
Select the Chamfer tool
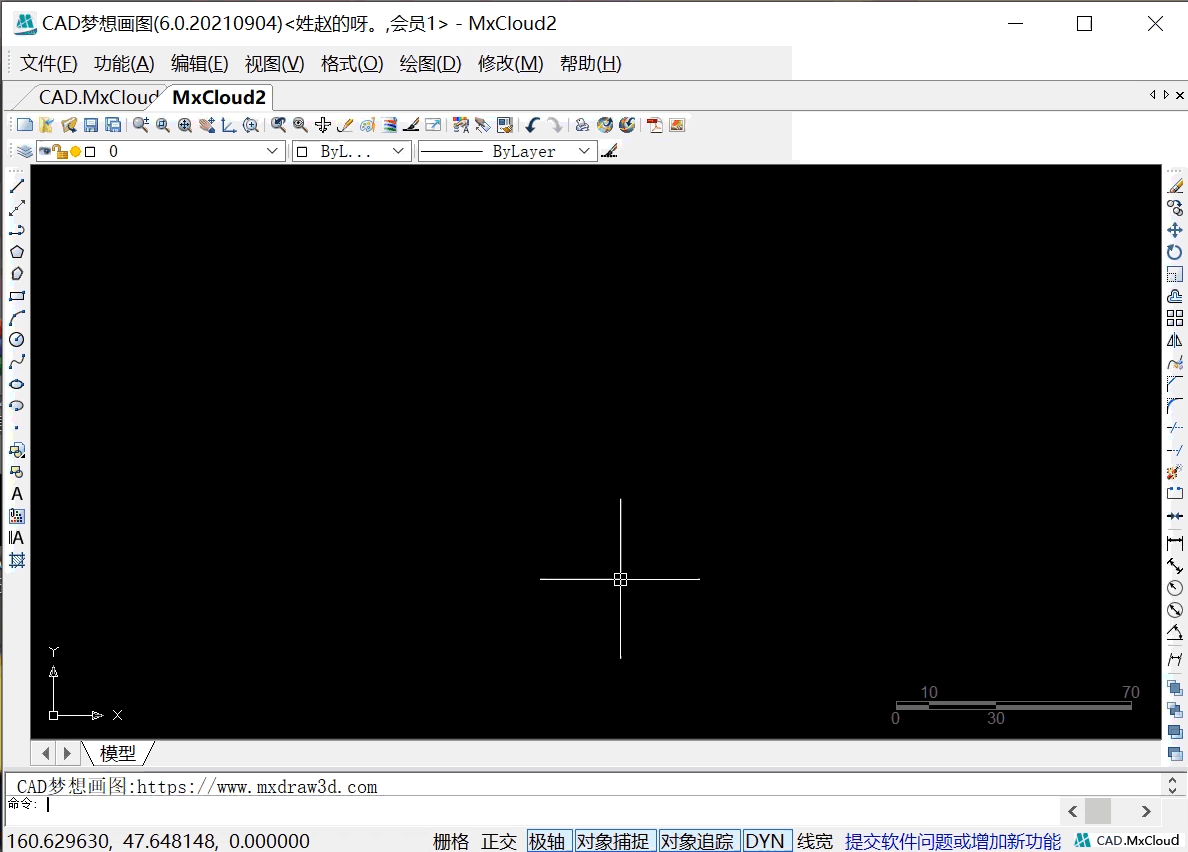click(x=1174, y=384)
